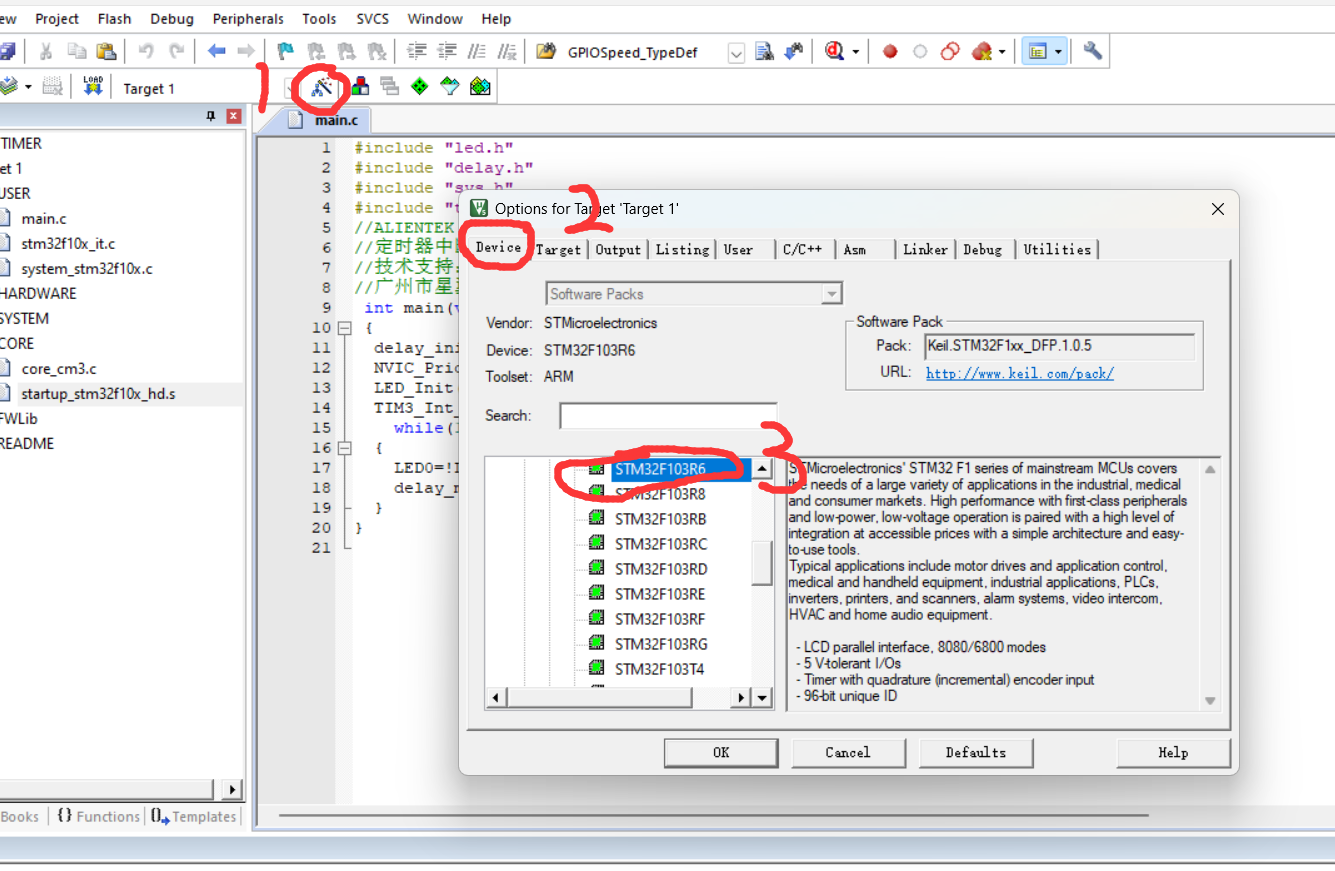
Task: Open the Software Packs combo box
Action: (694, 294)
